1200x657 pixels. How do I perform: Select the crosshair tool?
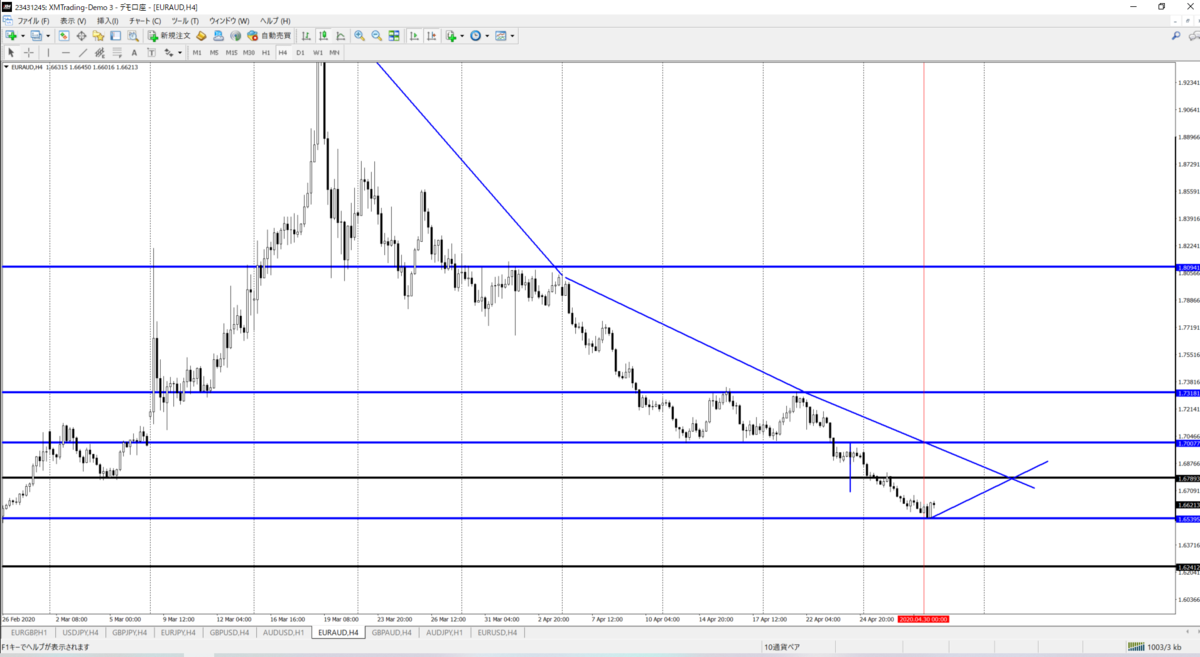click(x=28, y=52)
